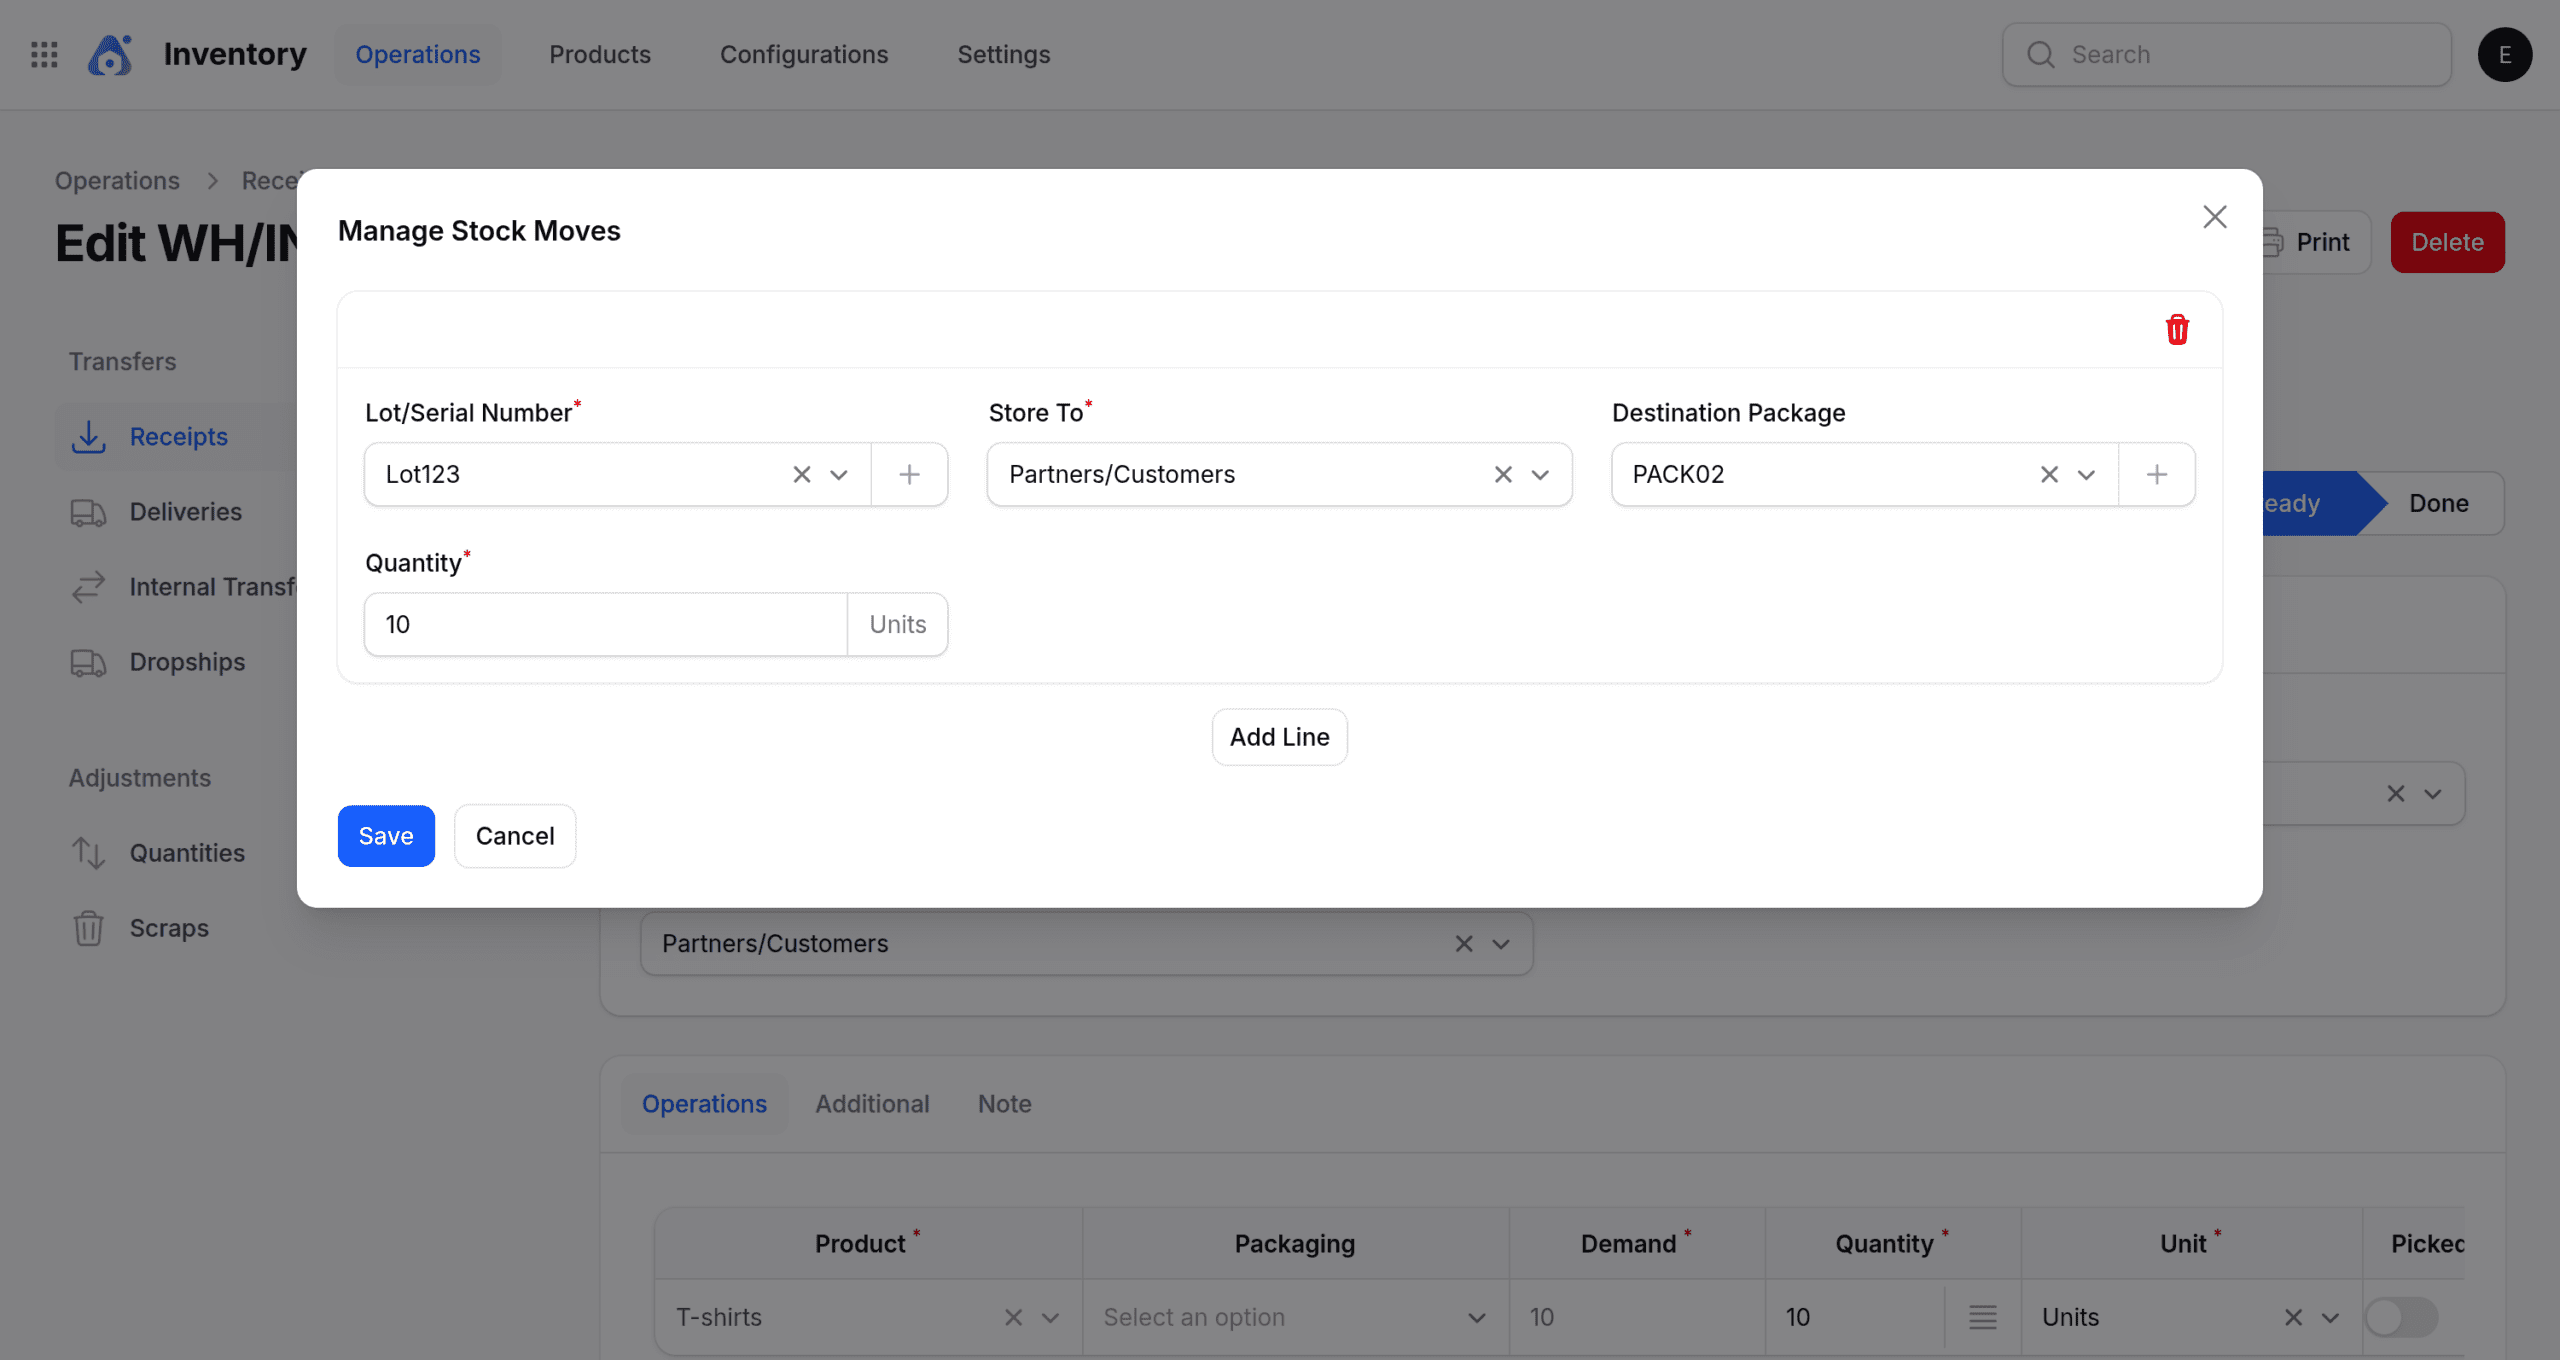Clear the Lot123 lot/serial value
This screenshot has height=1360, width=2560.
801,474
